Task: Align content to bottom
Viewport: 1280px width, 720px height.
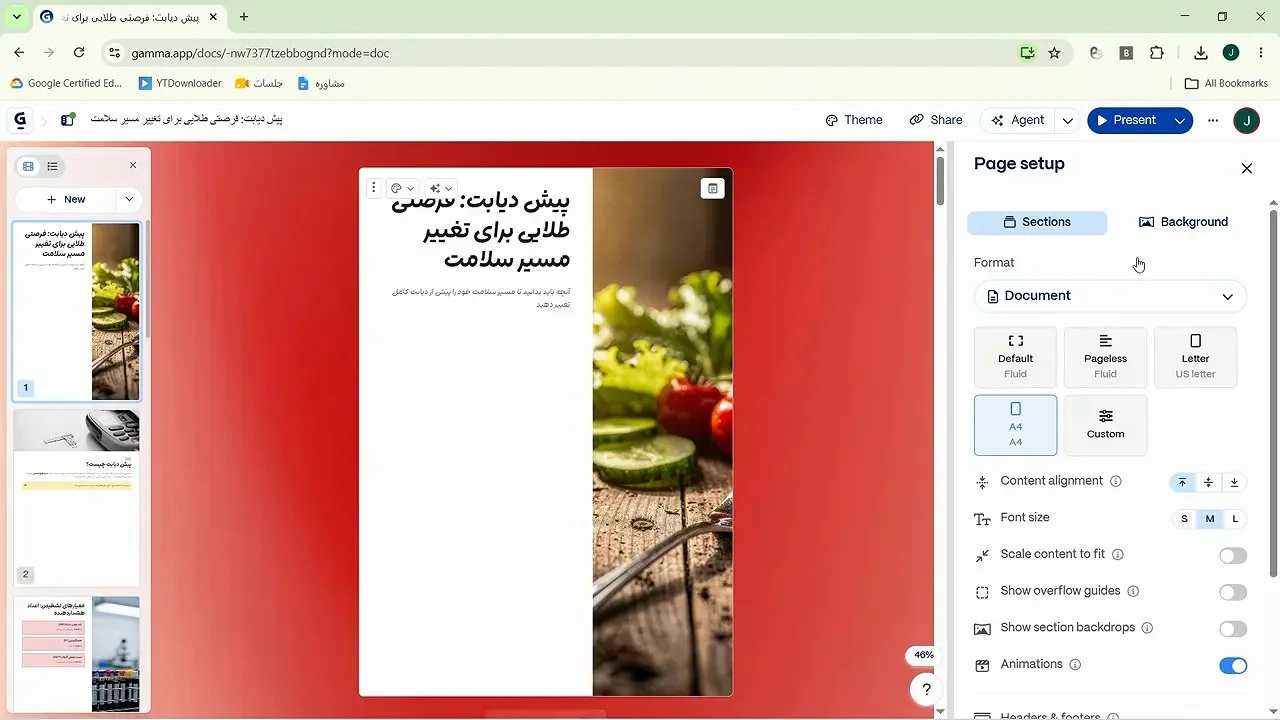Action: pos(1234,482)
